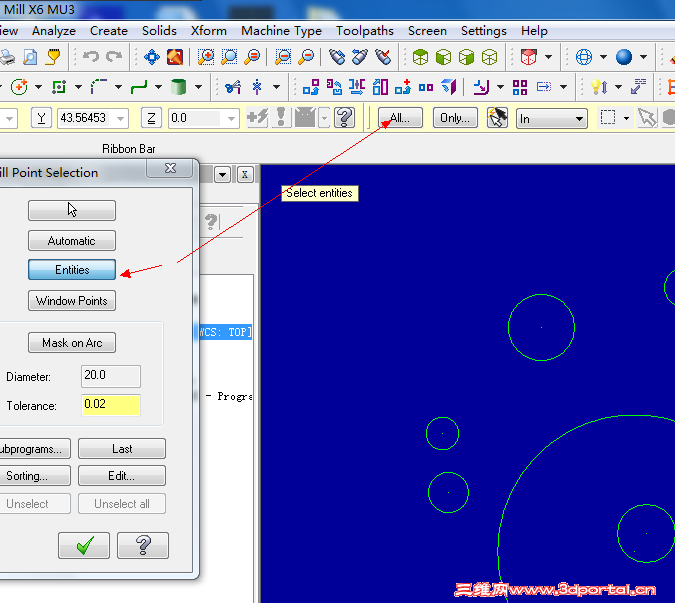Viewport: 675px width, 603px height.
Task: Click the Sorting... button
Action: [x=34, y=476]
